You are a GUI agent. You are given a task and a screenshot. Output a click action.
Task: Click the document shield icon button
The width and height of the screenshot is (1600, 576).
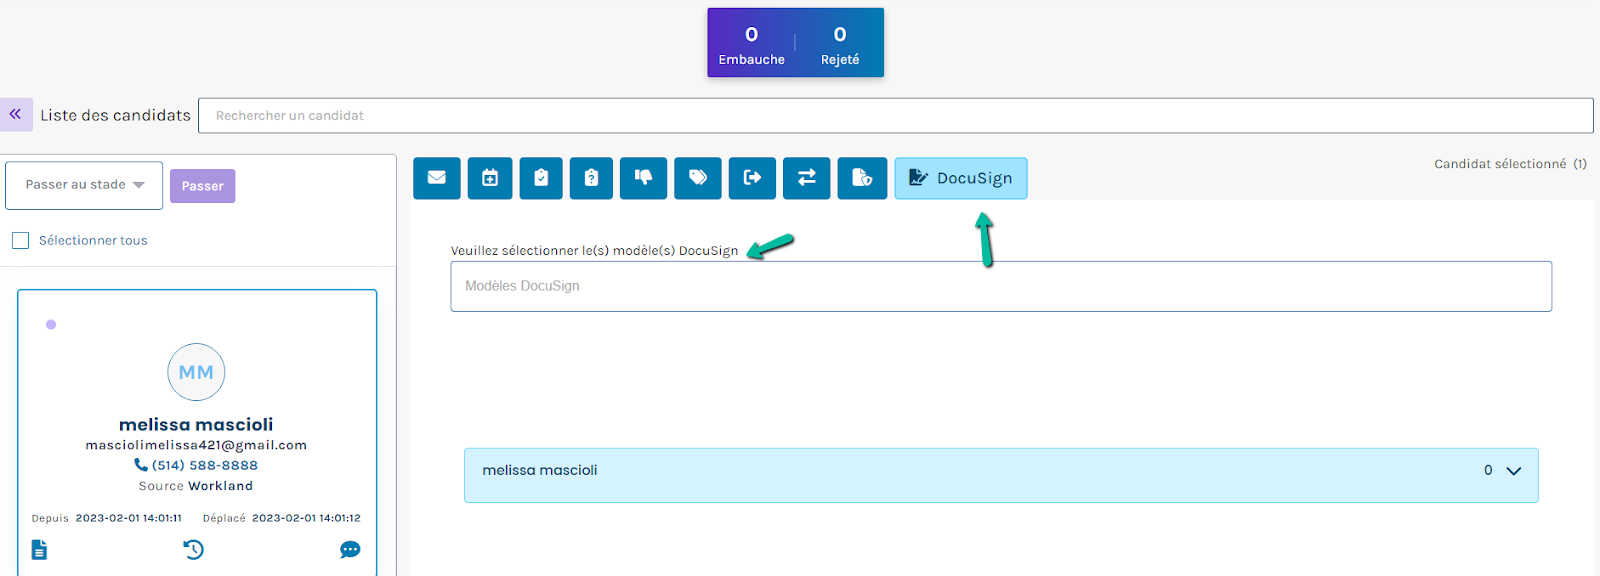pyautogui.click(x=862, y=178)
